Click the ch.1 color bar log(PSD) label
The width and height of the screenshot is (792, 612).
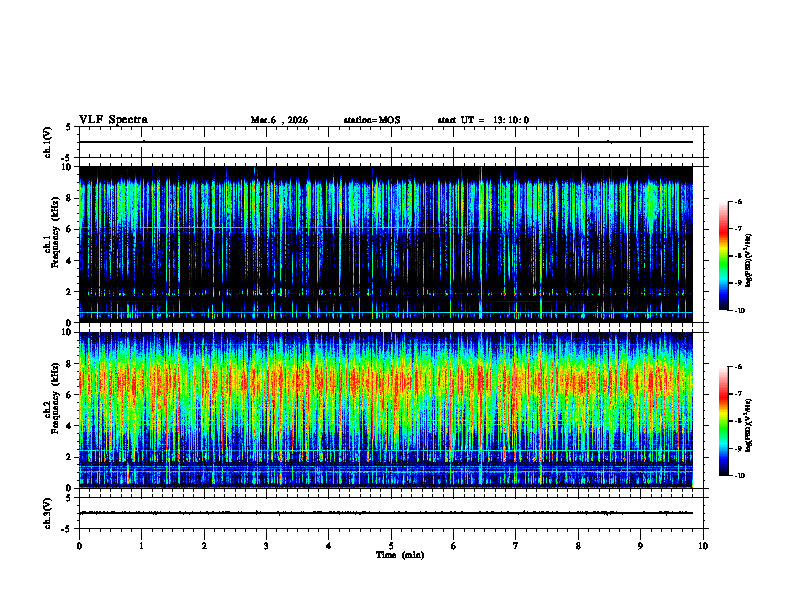point(750,261)
